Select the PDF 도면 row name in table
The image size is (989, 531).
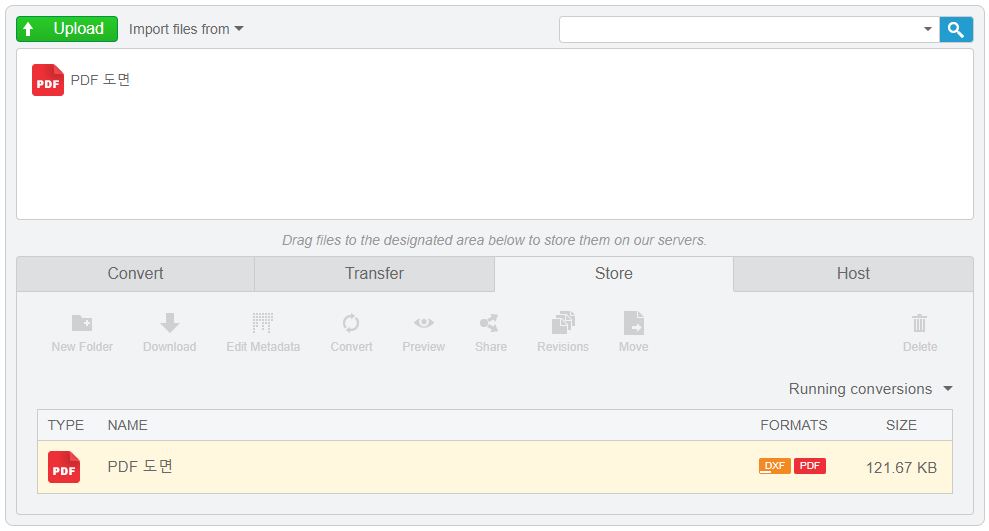pyautogui.click(x=140, y=467)
